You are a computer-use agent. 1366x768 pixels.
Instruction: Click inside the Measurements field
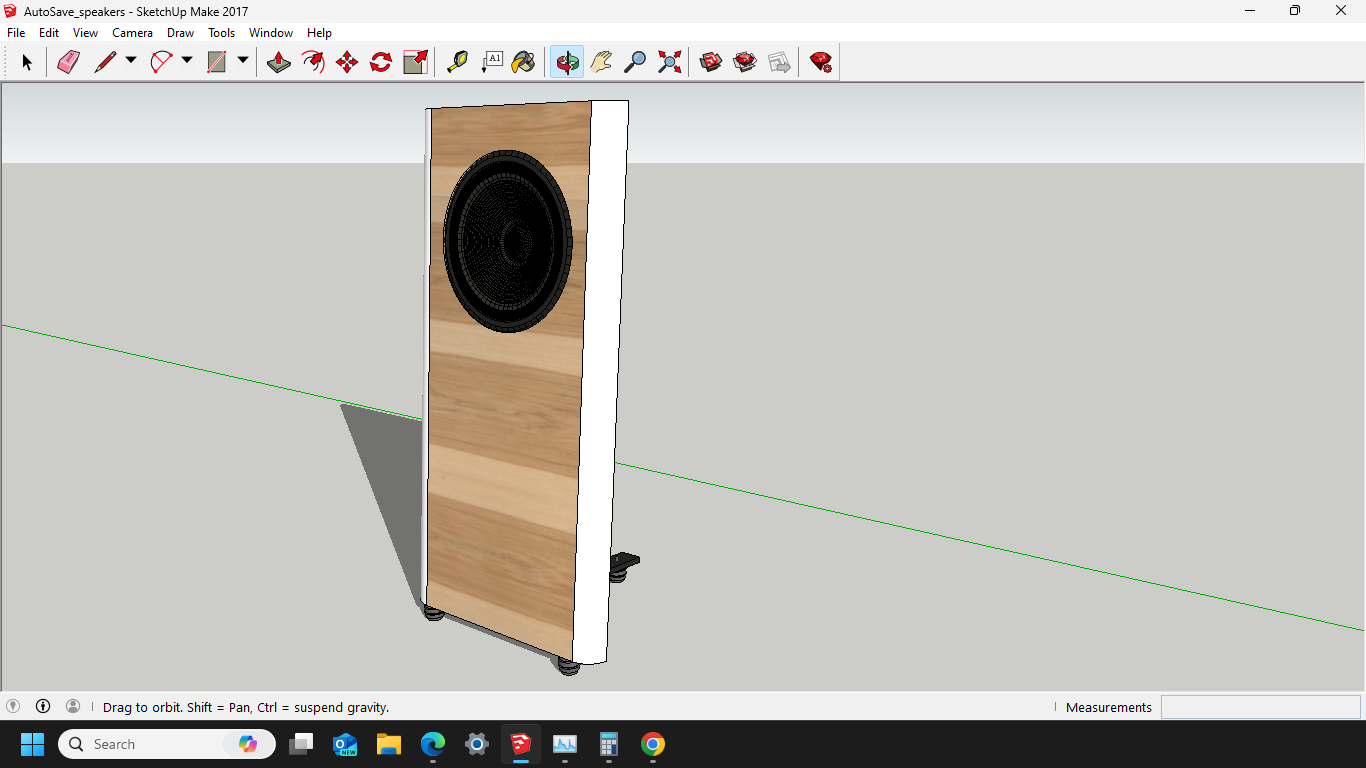[x=1260, y=707]
